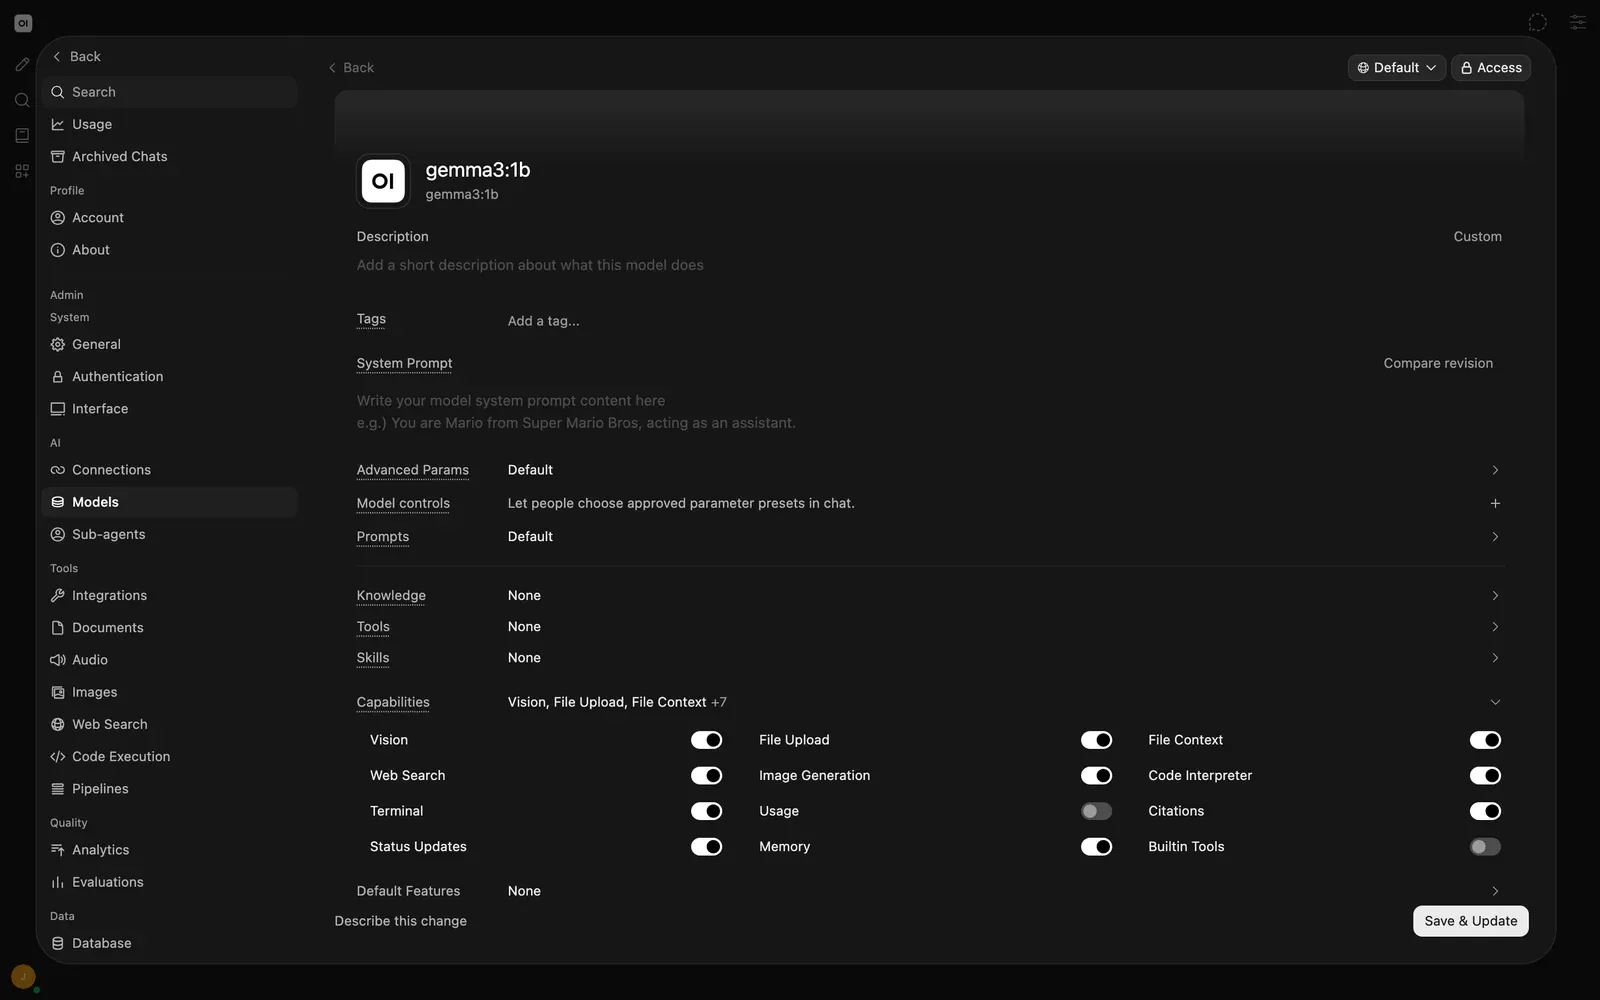
Task: Click the dashed circle icon at top right
Action: coord(1538,22)
